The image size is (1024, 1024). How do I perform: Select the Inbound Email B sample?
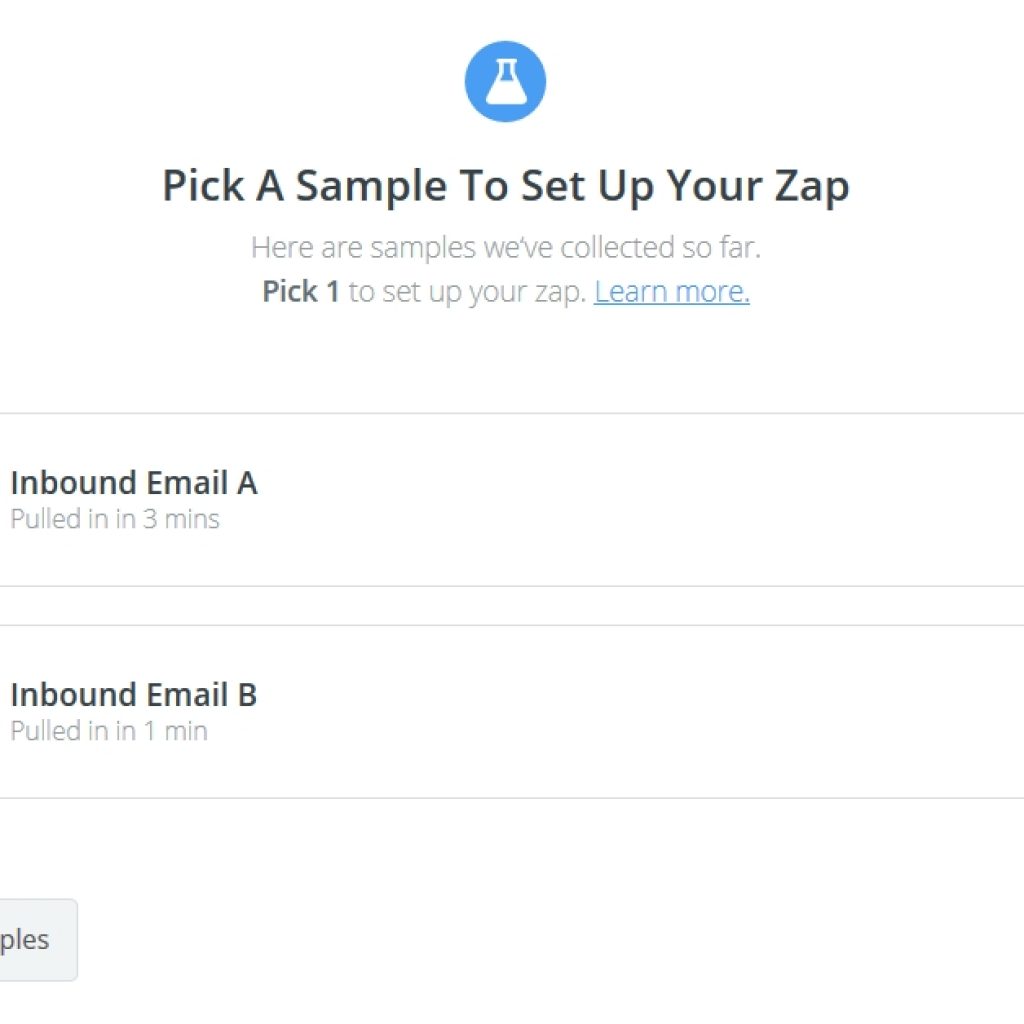point(512,711)
